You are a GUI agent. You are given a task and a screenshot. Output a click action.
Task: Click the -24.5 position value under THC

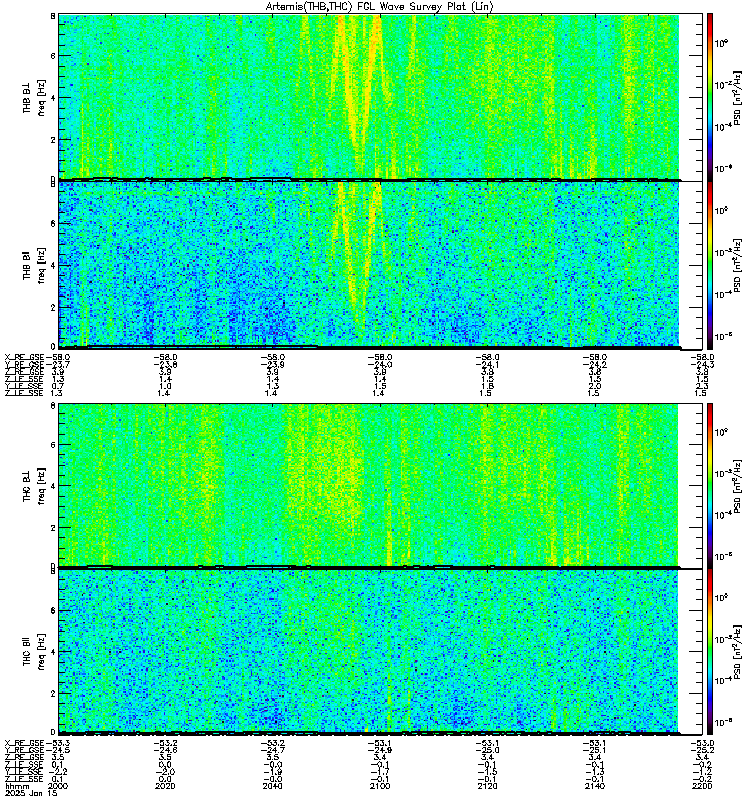[58, 750]
